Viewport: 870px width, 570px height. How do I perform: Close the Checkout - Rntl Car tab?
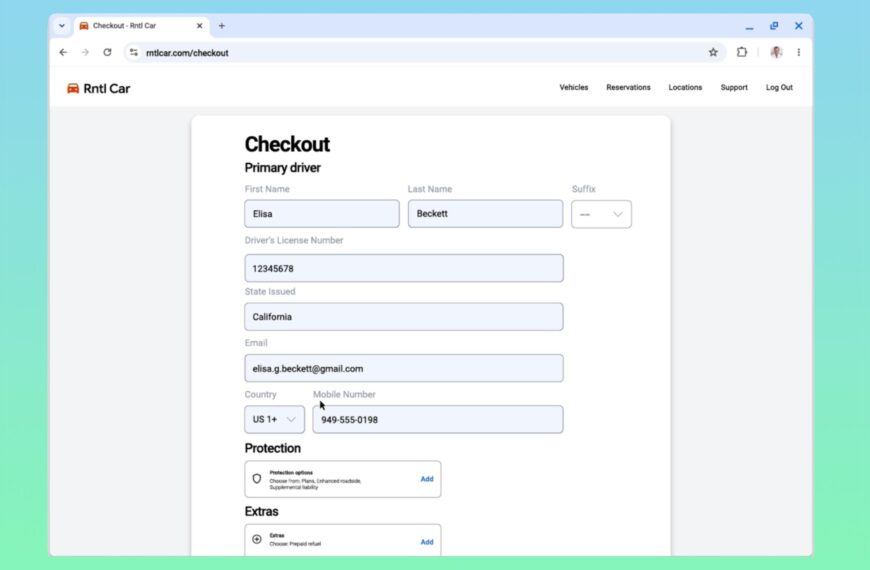[200, 26]
